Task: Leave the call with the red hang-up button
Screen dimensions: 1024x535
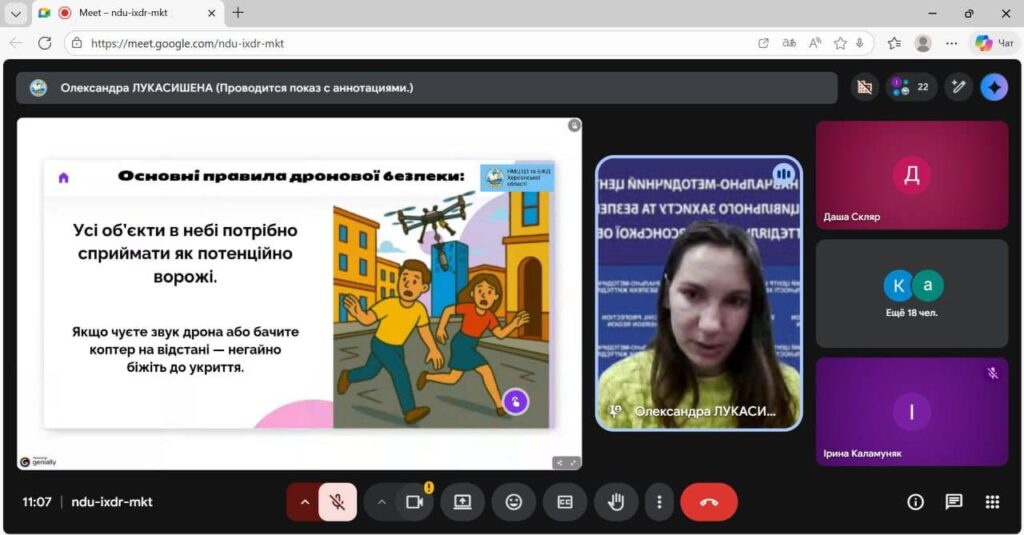Action: [709, 502]
